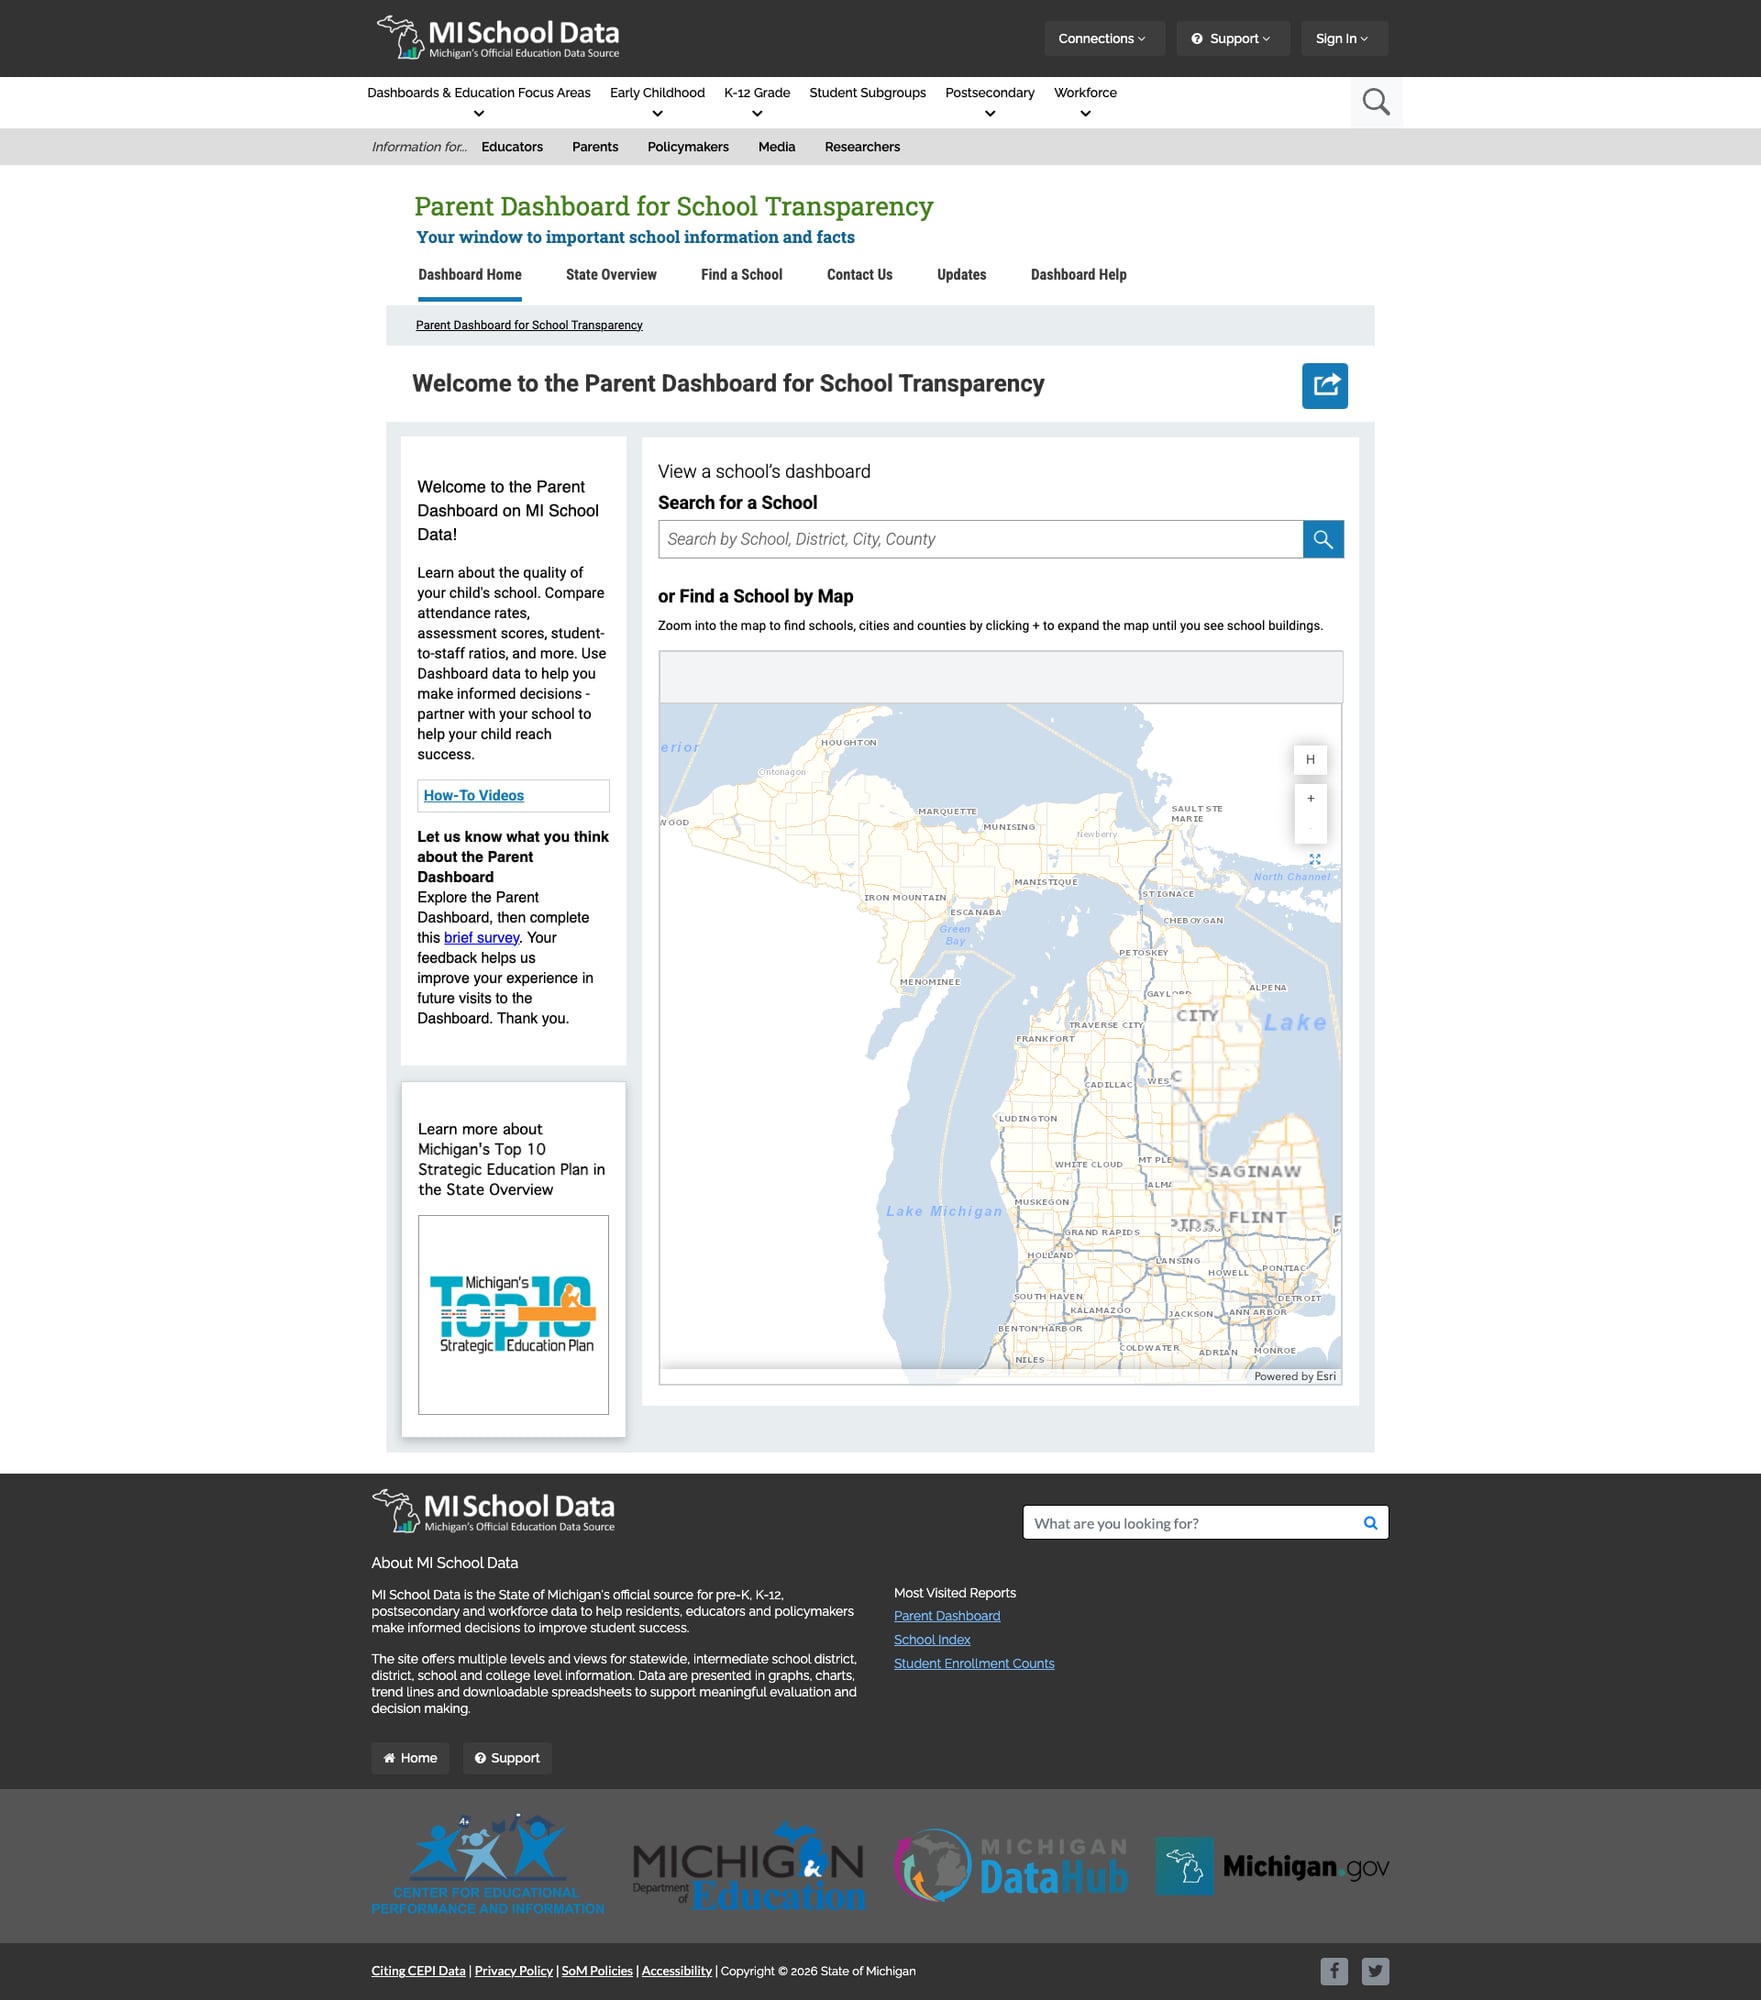Click the Search by School input field

[x=980, y=539]
